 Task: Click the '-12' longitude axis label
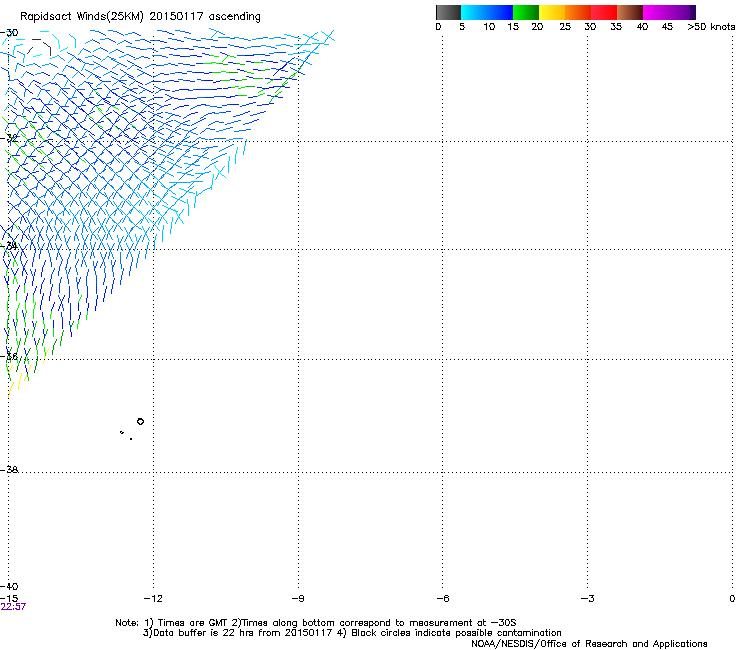tap(153, 599)
